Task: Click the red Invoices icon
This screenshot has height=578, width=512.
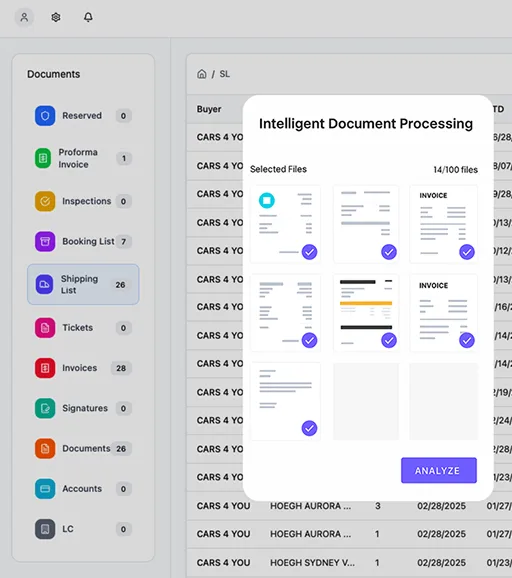Action: click(x=45, y=368)
